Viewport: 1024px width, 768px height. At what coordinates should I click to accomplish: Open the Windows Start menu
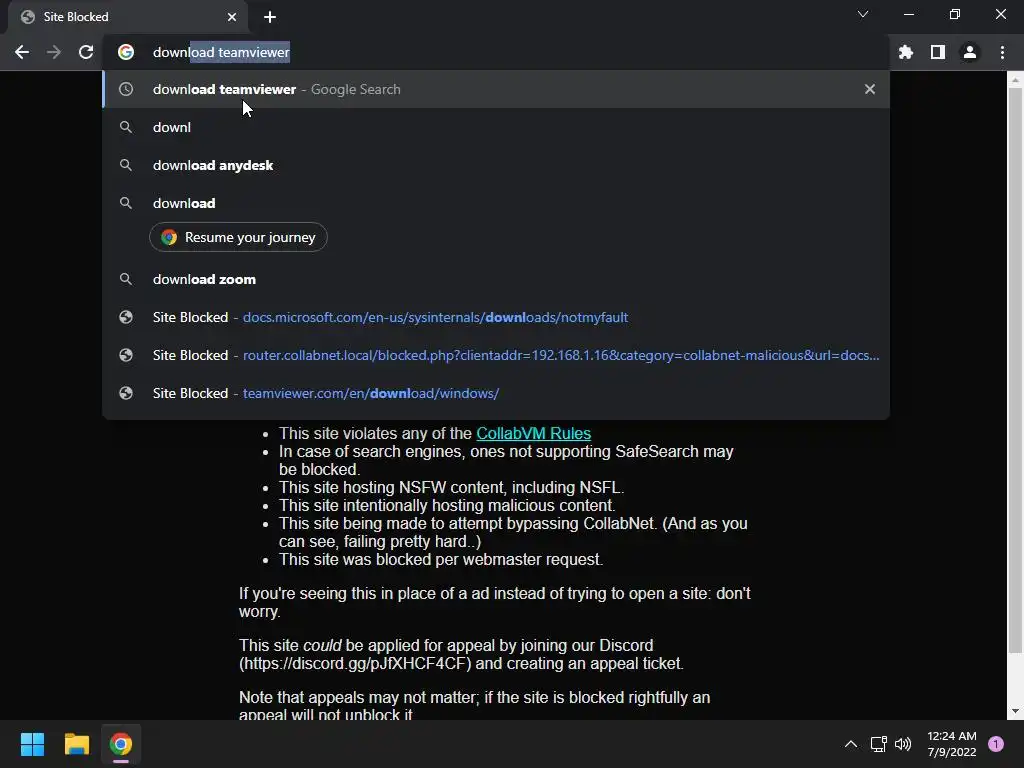[32, 744]
